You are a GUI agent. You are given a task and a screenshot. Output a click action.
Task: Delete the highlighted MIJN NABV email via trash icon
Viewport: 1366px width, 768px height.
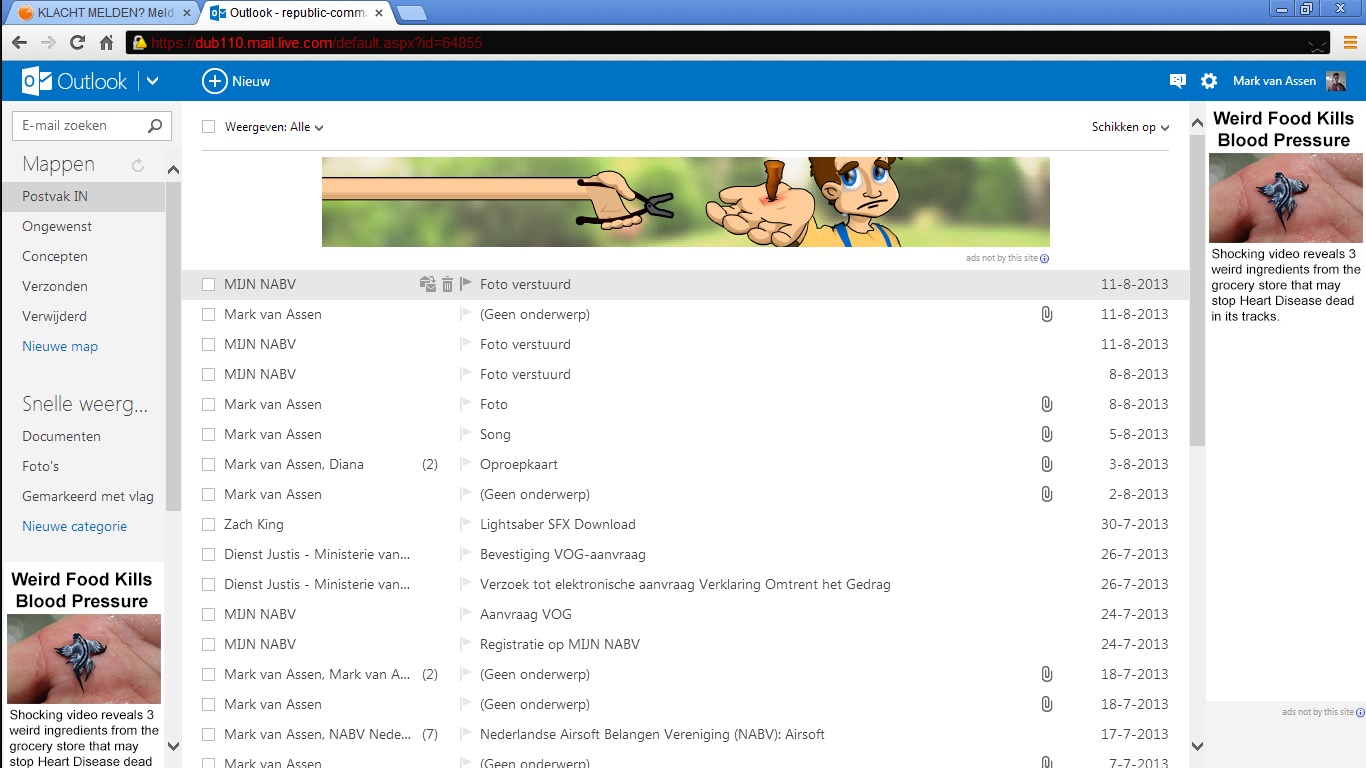click(447, 284)
